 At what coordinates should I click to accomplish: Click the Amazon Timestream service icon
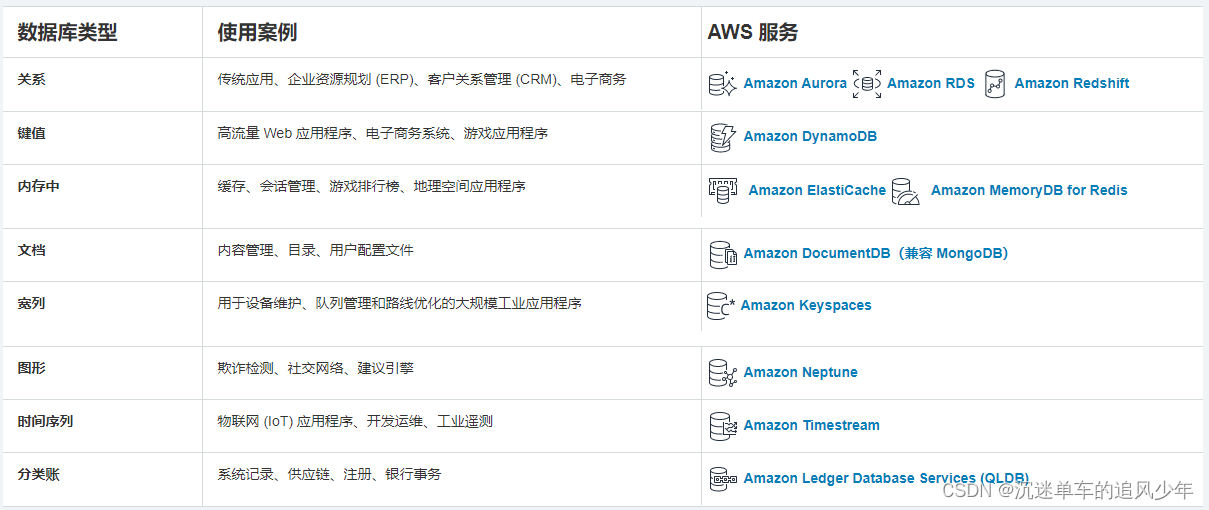722,426
